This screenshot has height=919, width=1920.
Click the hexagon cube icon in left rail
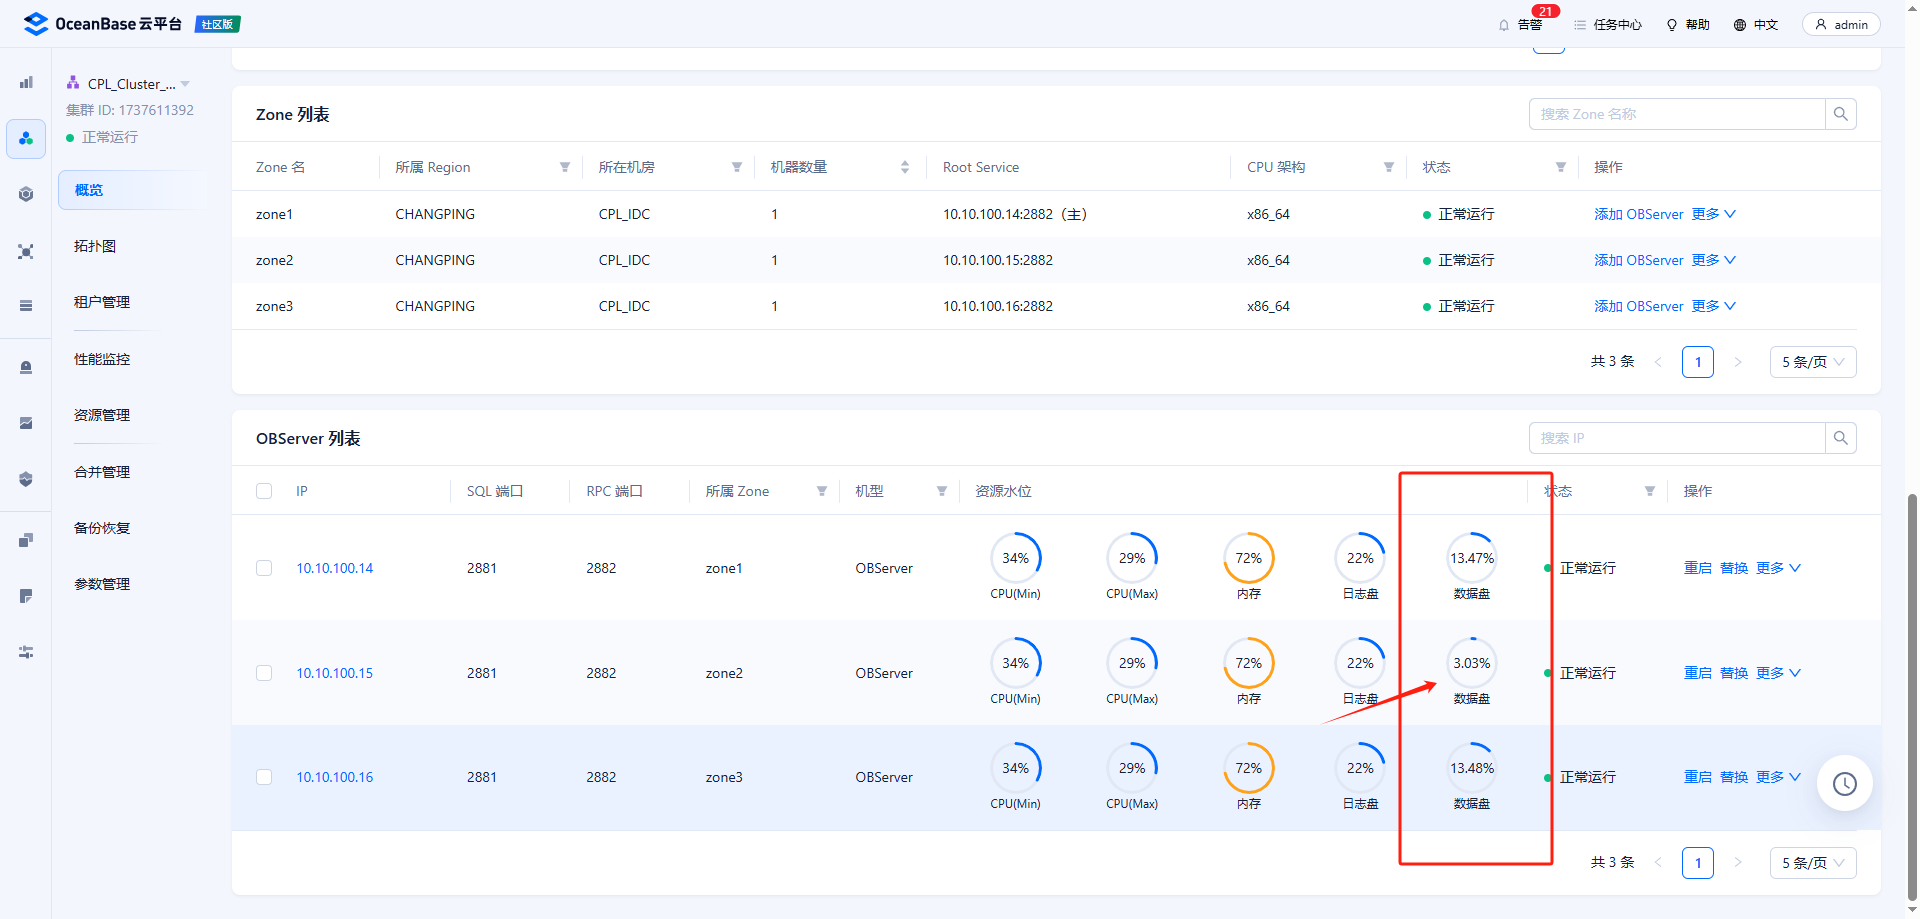26,194
